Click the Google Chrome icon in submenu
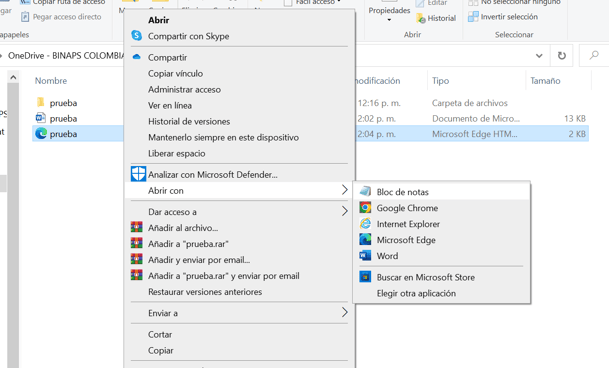 (365, 208)
